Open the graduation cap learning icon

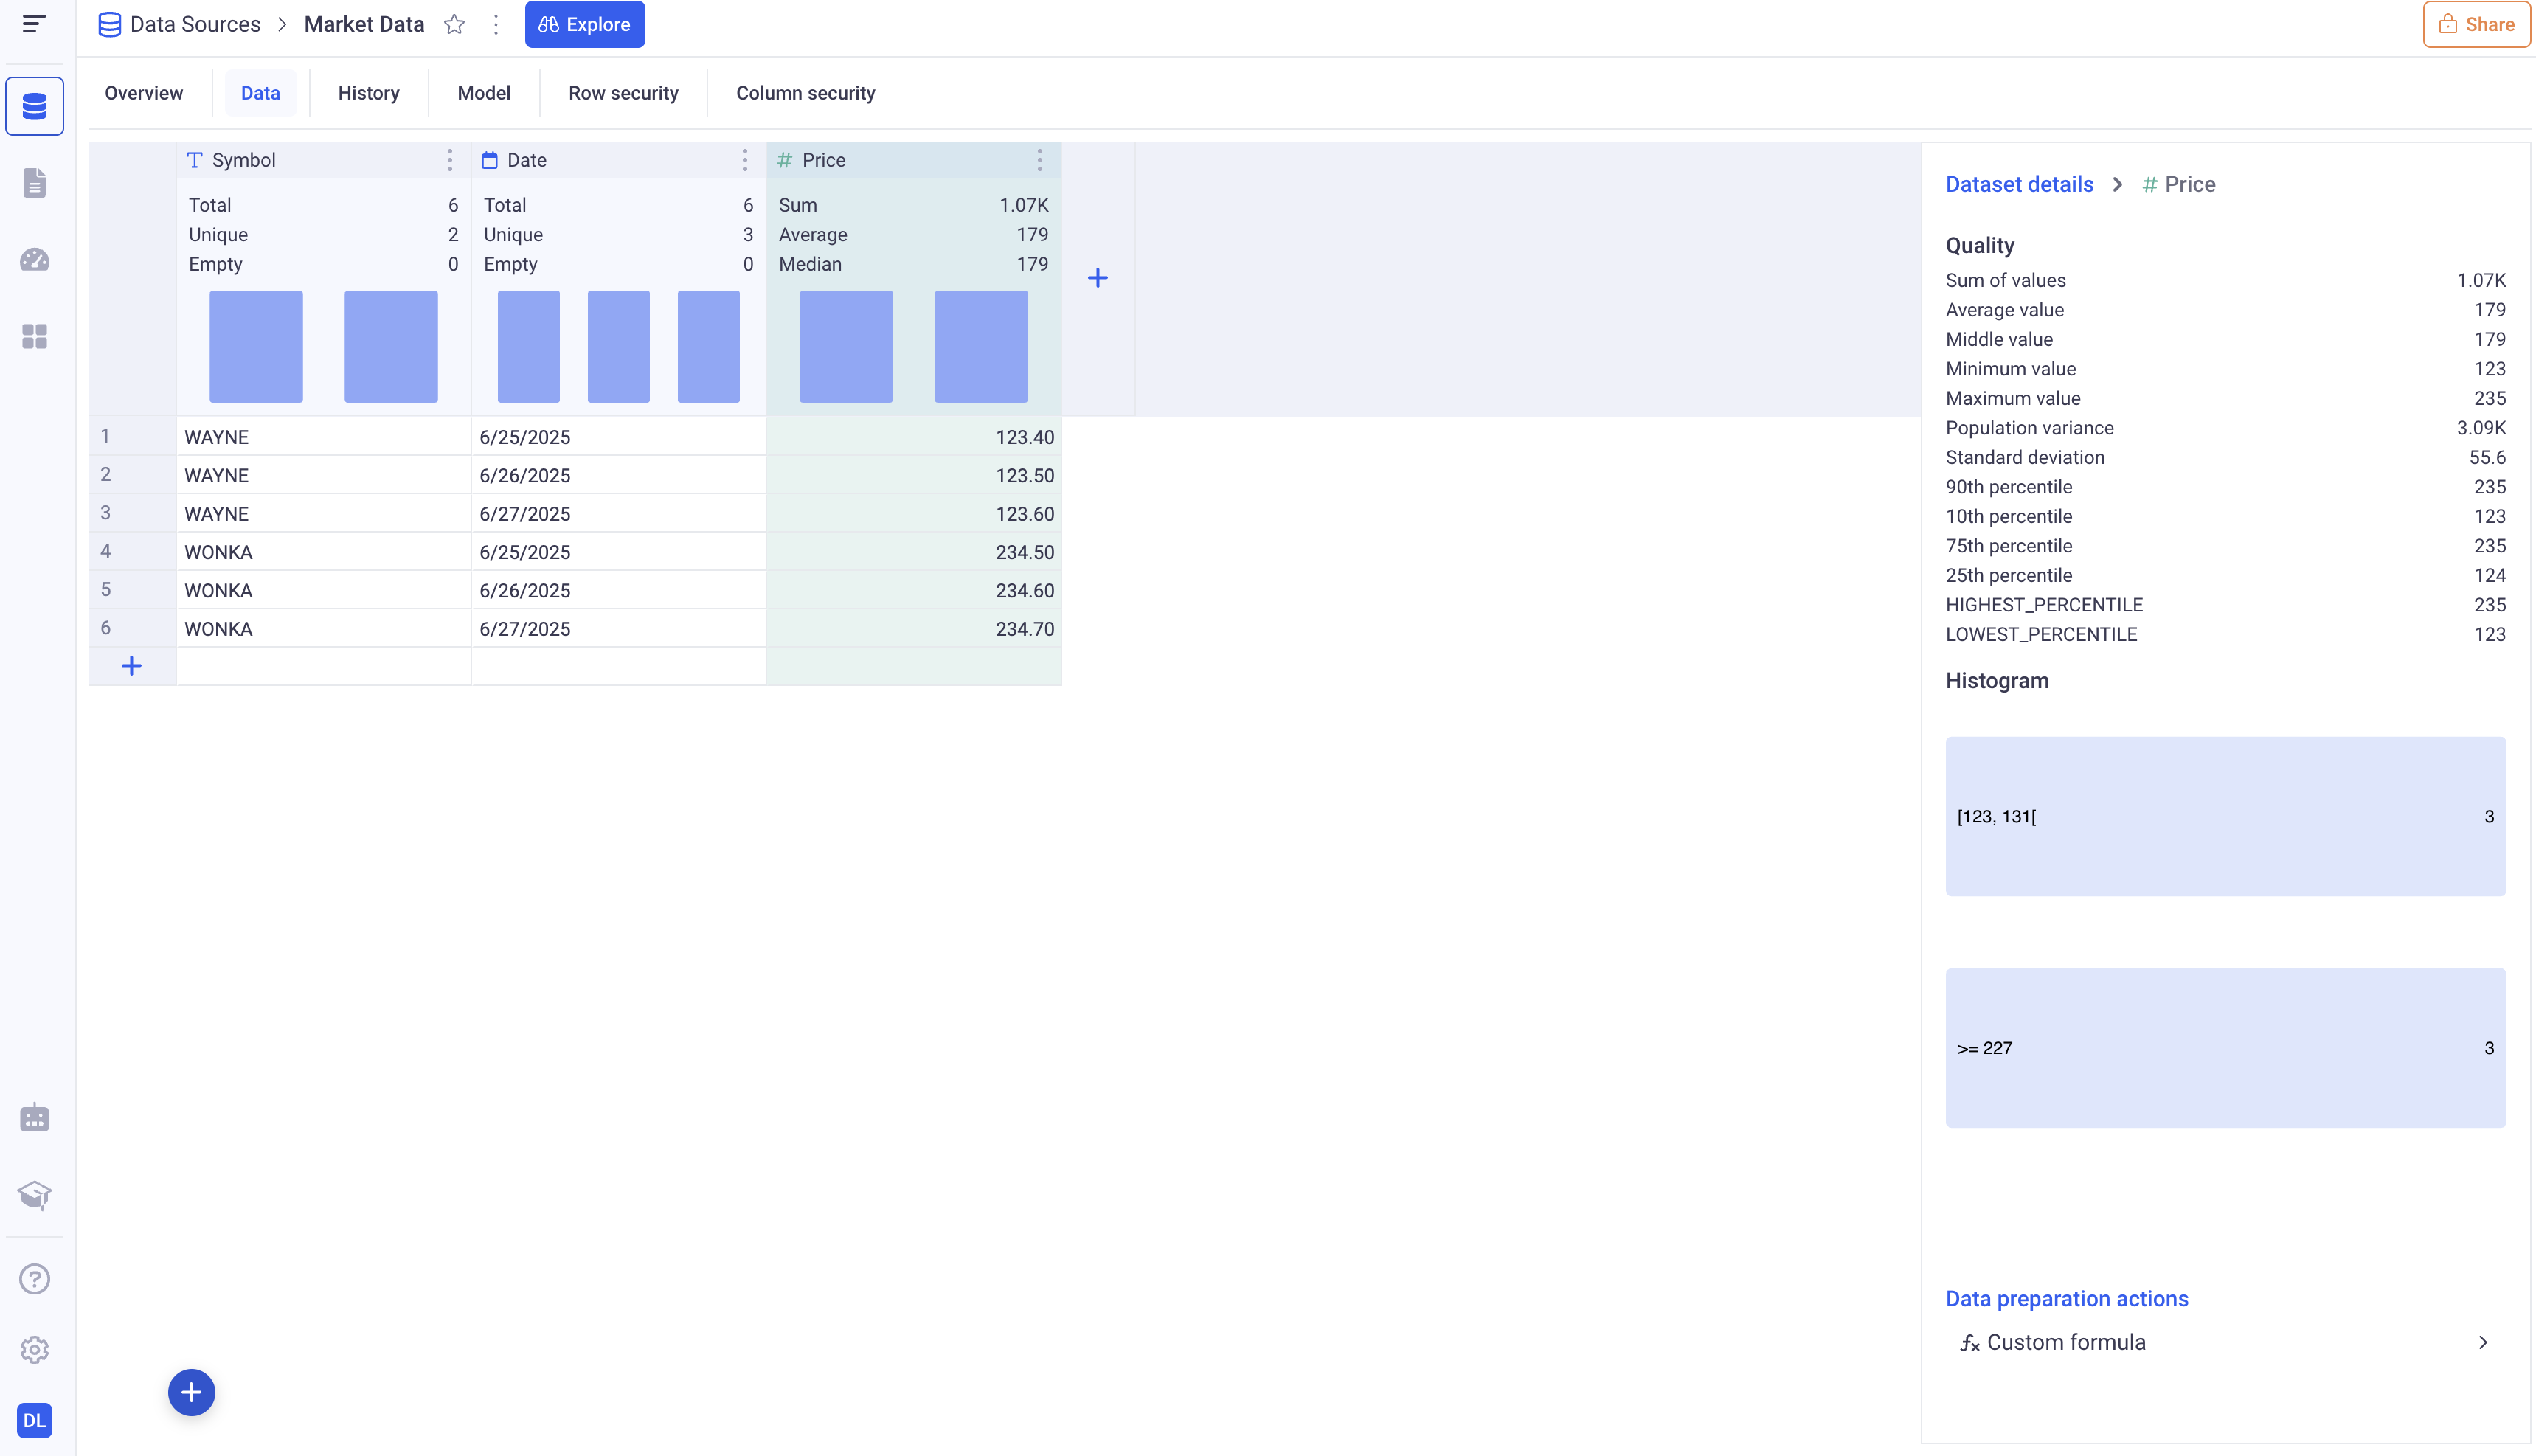click(34, 1194)
